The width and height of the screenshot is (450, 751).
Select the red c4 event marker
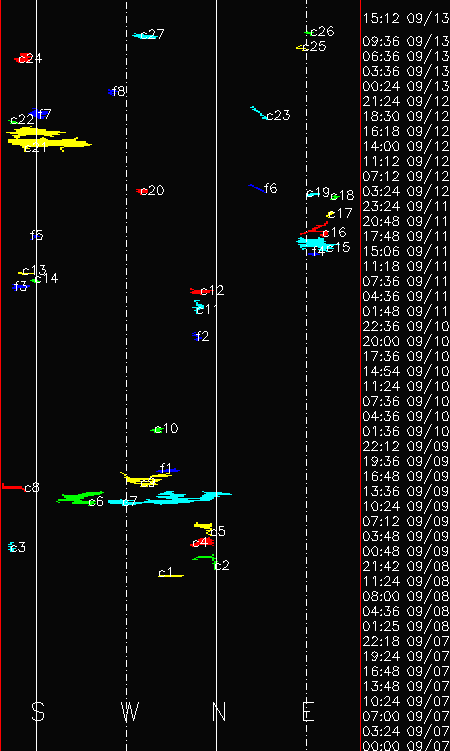pos(202,542)
